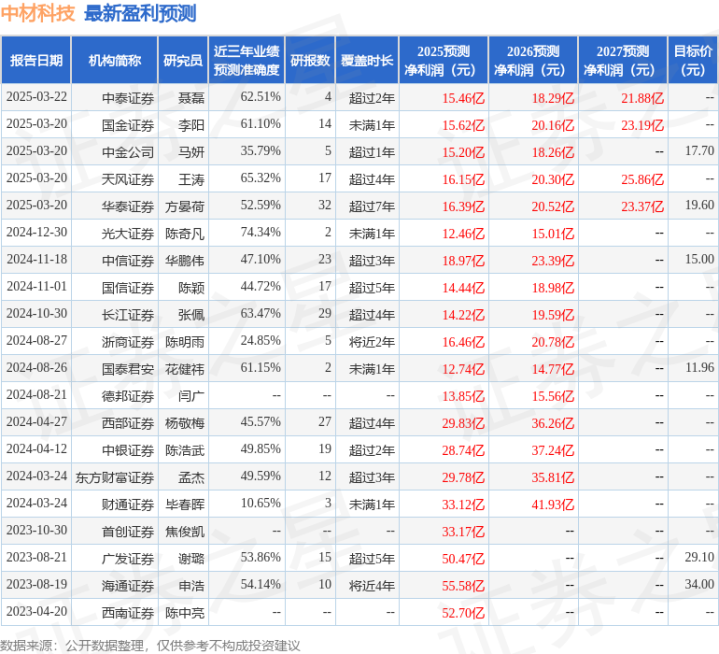Click accuracy value 62.51%
The image size is (719, 654).
tap(260, 97)
